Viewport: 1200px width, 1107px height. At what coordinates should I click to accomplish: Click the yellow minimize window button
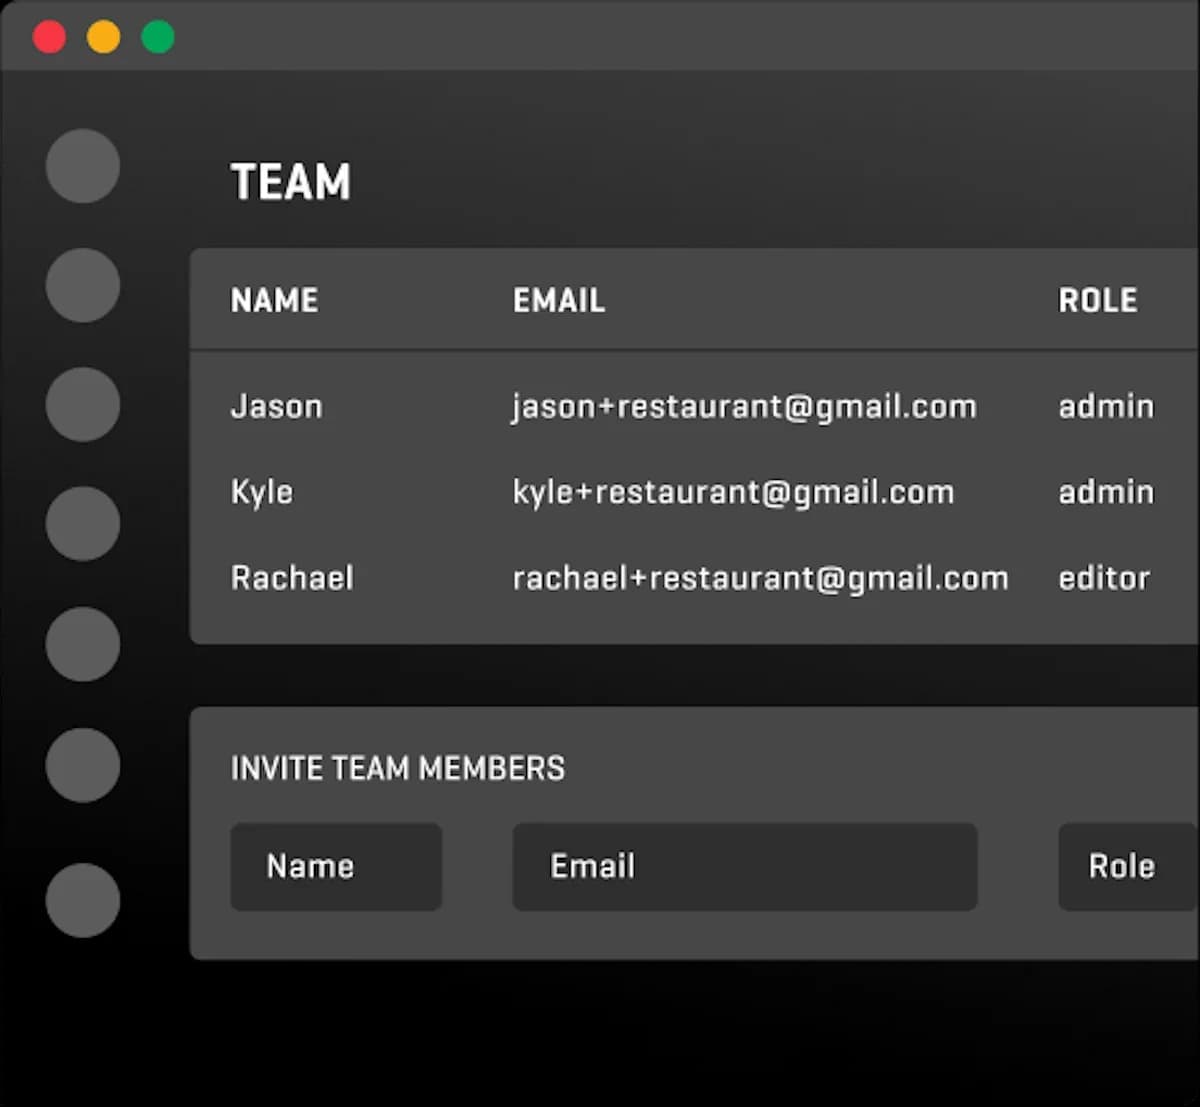[104, 37]
